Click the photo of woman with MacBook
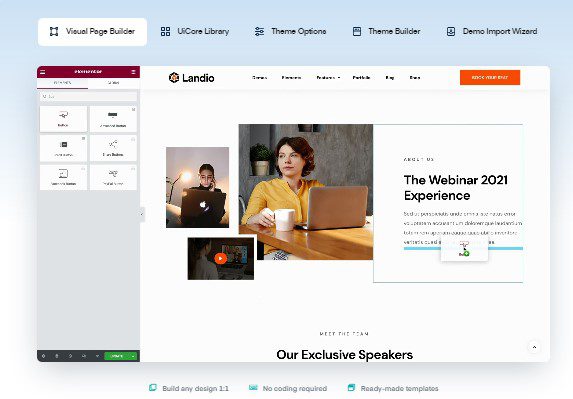Screen dimensions: 573x399 (197, 187)
